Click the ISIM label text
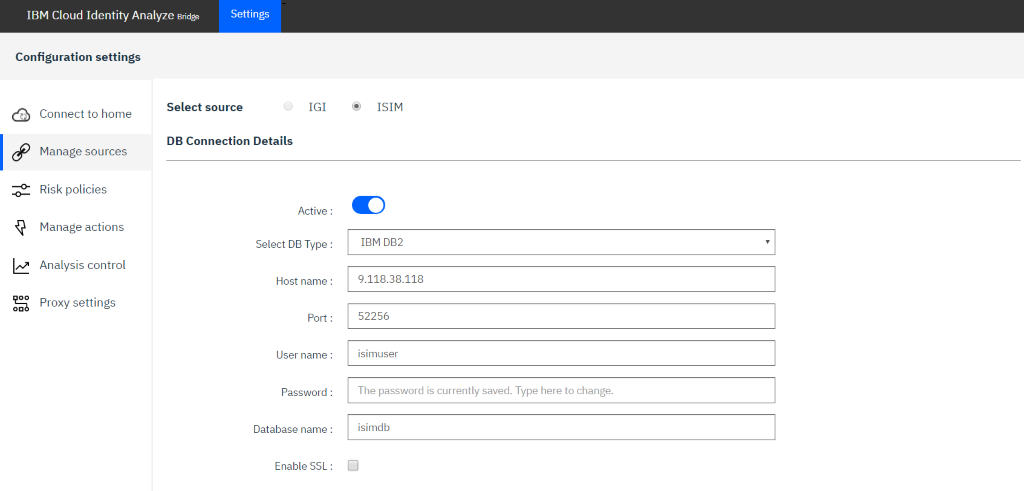Viewport: 1024px width, 491px height. (390, 107)
